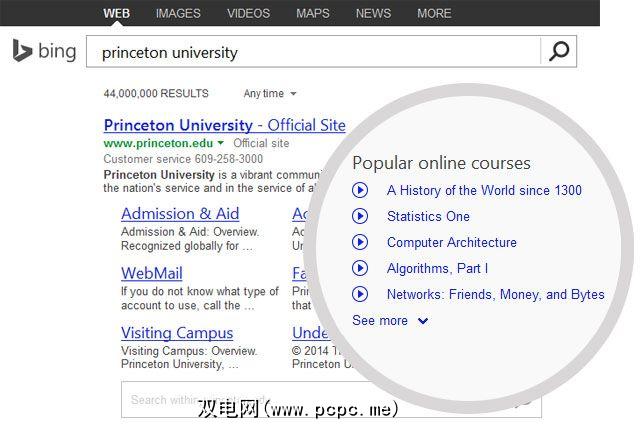Play icon beside Networks: Friends, Money, and Bytes
The height and width of the screenshot is (432, 640).
click(360, 294)
